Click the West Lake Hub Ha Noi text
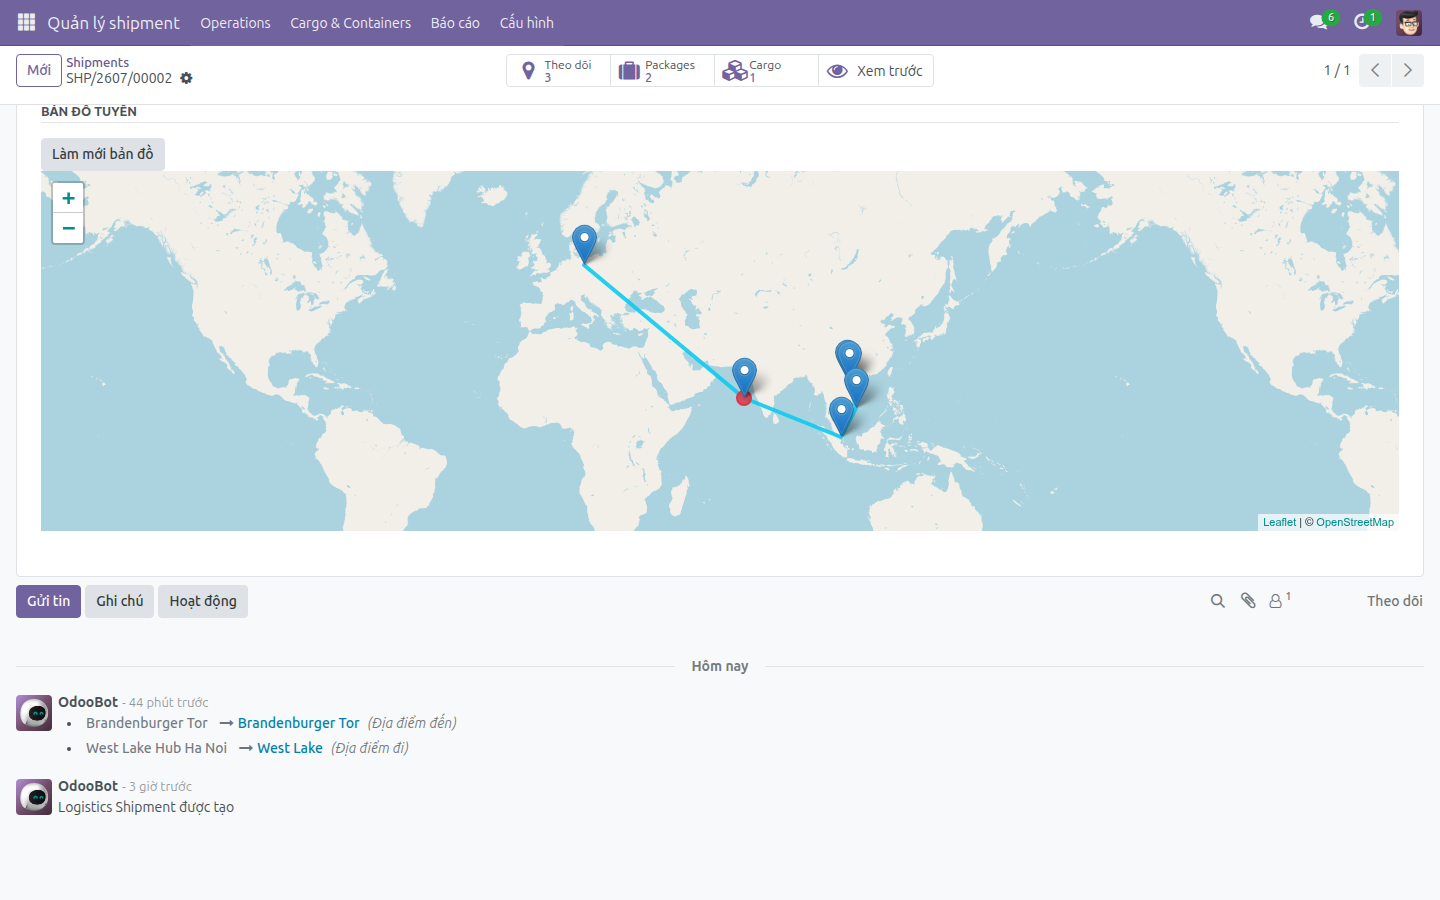 [156, 748]
